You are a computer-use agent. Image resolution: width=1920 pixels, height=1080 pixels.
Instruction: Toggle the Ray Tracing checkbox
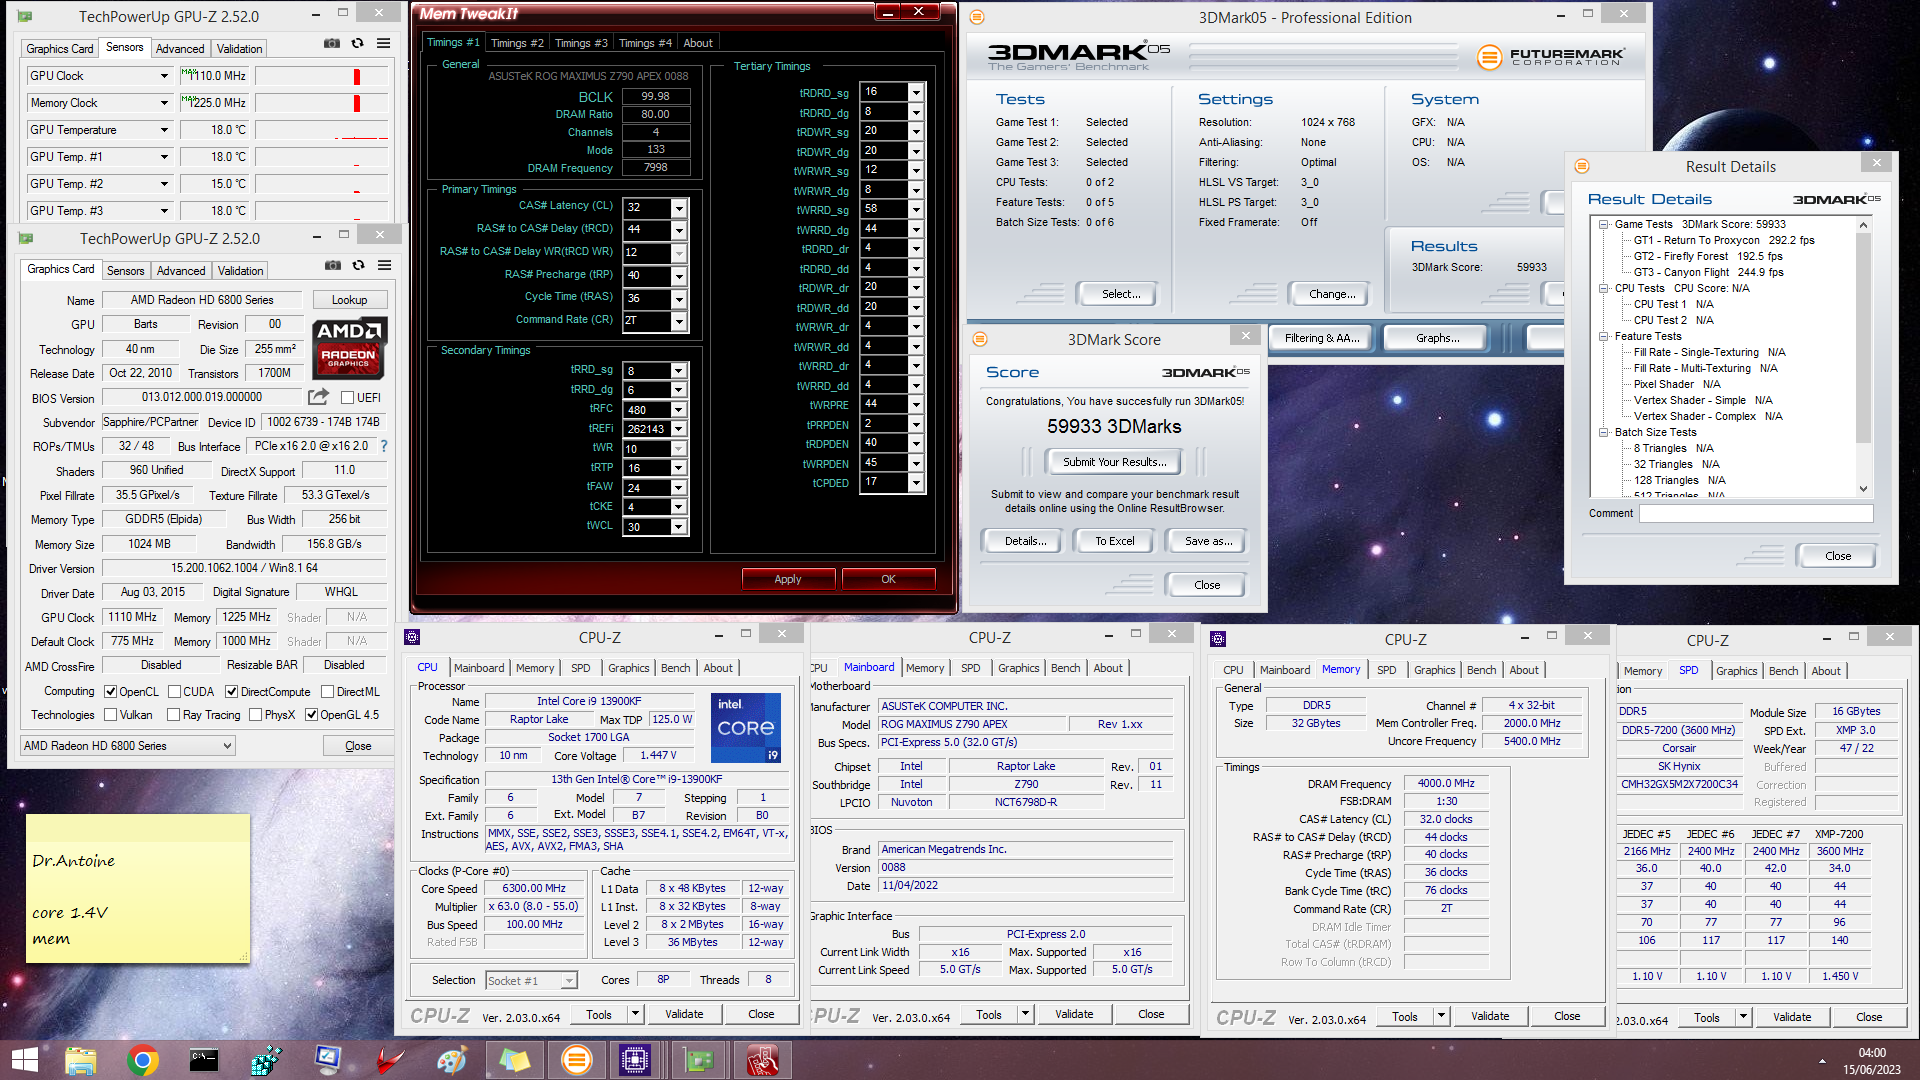[174, 715]
